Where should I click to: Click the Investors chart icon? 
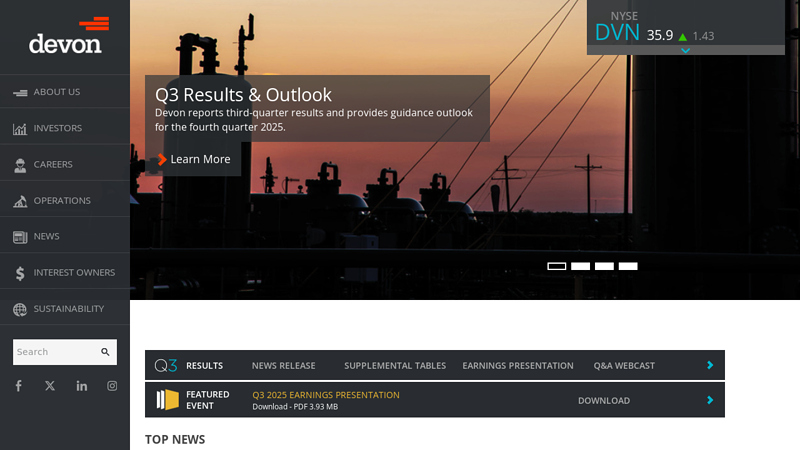coord(20,129)
